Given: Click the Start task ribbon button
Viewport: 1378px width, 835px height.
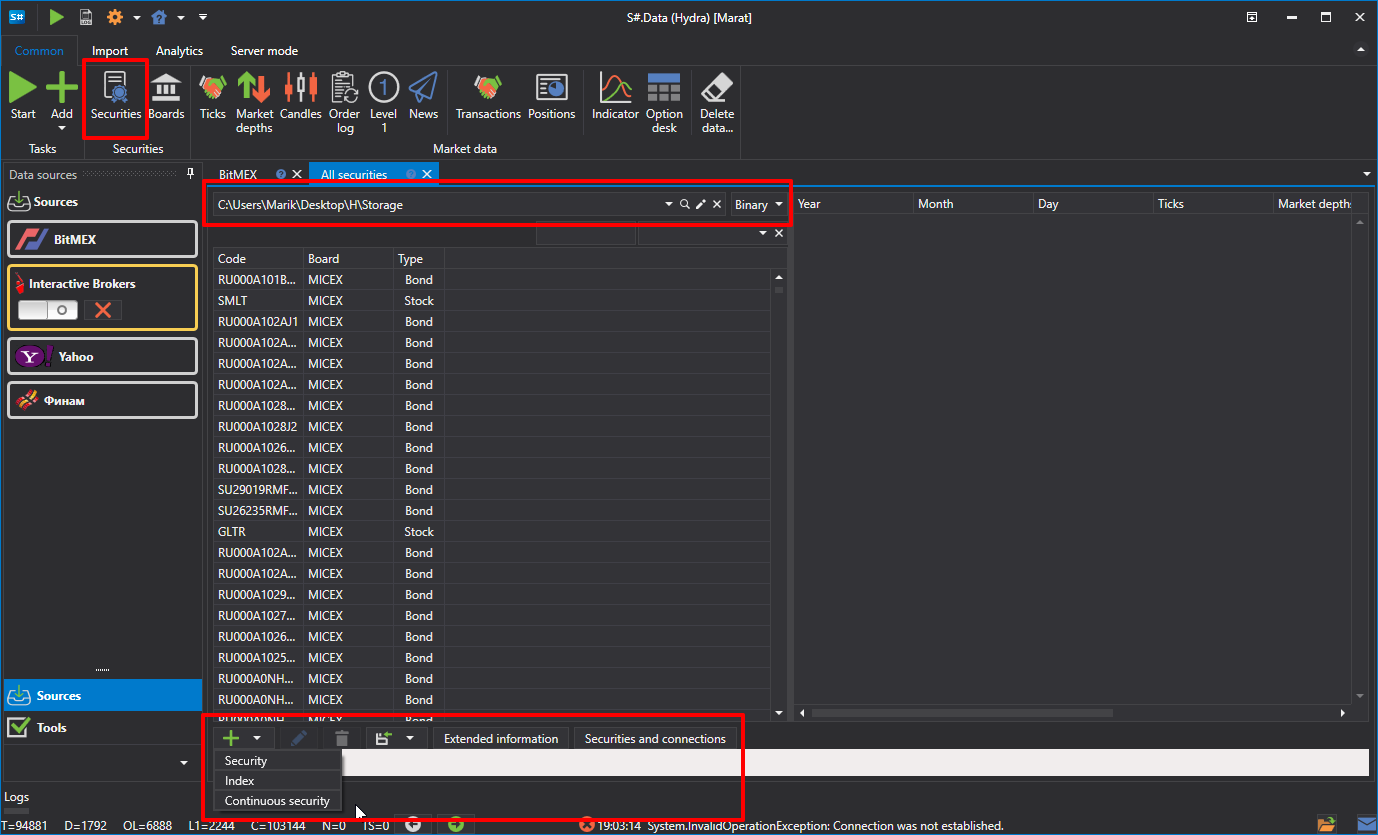Looking at the screenshot, I should (x=23, y=97).
